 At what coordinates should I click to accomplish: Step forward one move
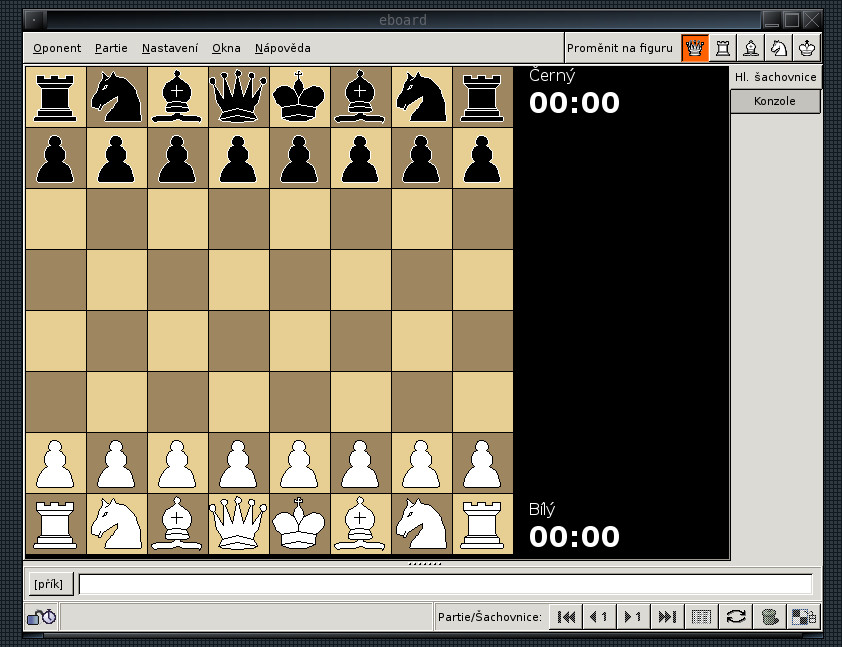pyautogui.click(x=633, y=617)
